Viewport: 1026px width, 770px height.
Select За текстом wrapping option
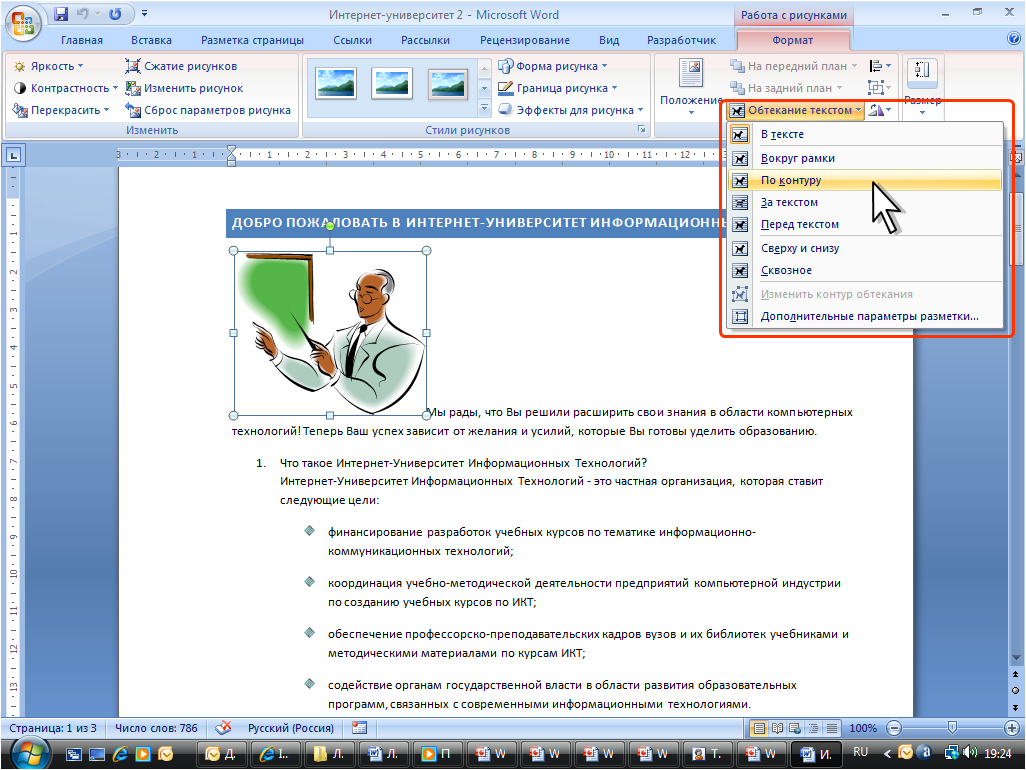point(789,202)
